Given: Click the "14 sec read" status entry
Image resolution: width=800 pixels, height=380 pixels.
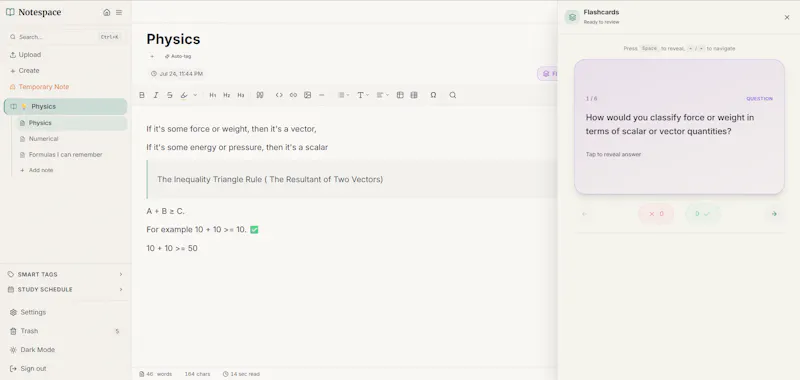Looking at the screenshot, I should (x=241, y=374).
